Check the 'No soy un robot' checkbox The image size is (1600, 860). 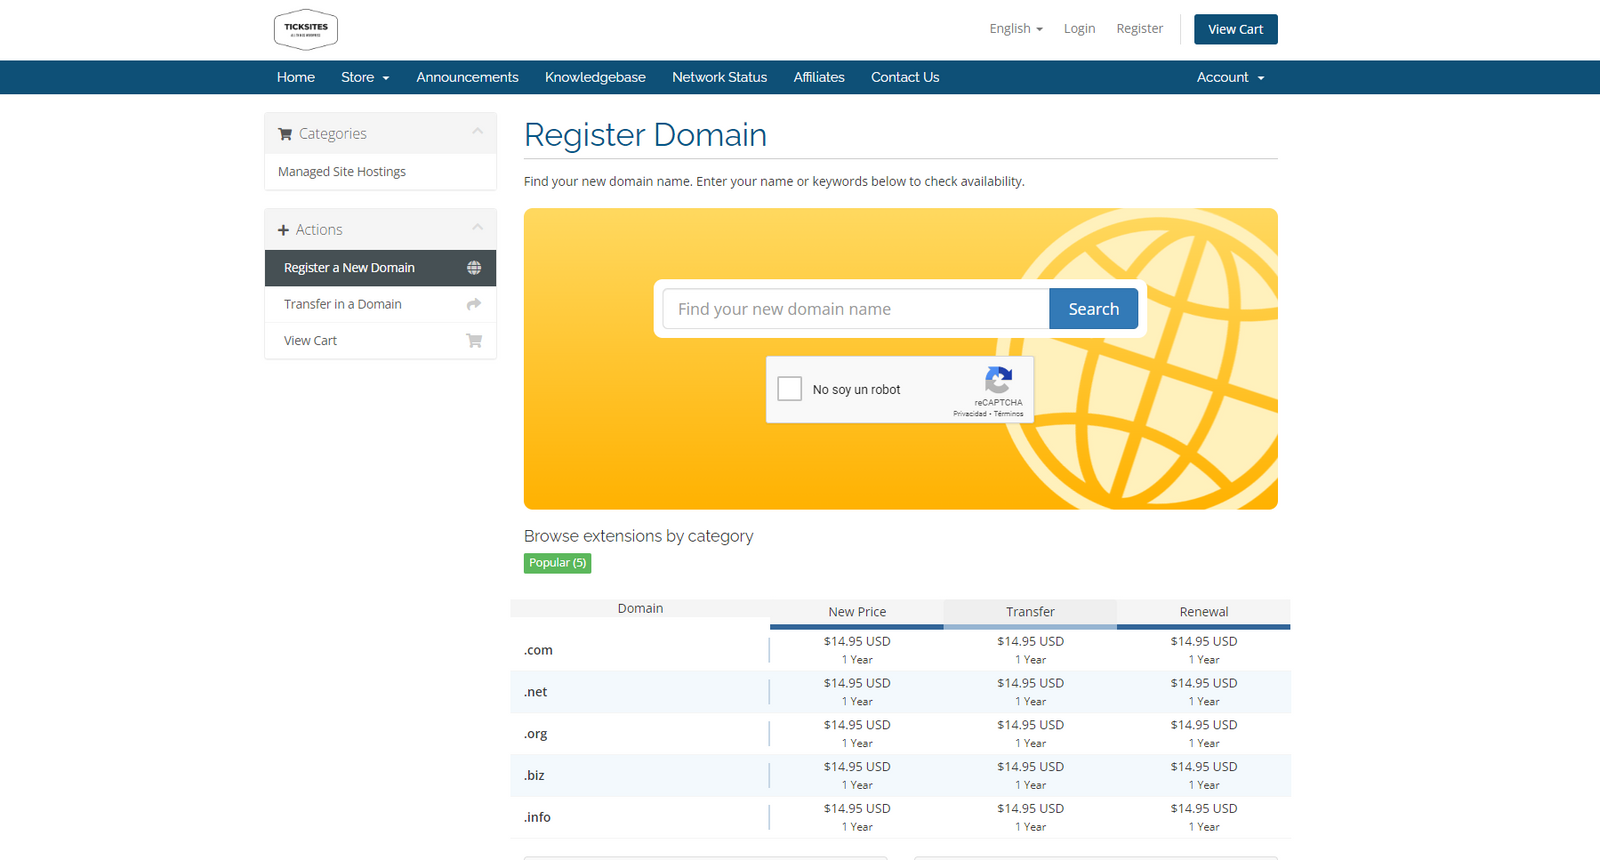pos(790,389)
